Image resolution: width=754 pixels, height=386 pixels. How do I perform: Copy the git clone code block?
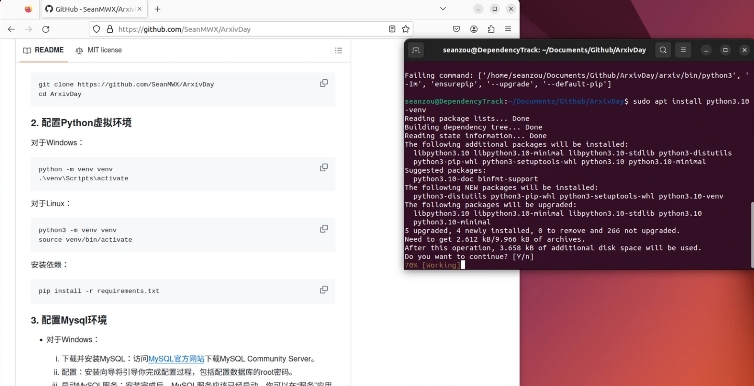click(324, 83)
